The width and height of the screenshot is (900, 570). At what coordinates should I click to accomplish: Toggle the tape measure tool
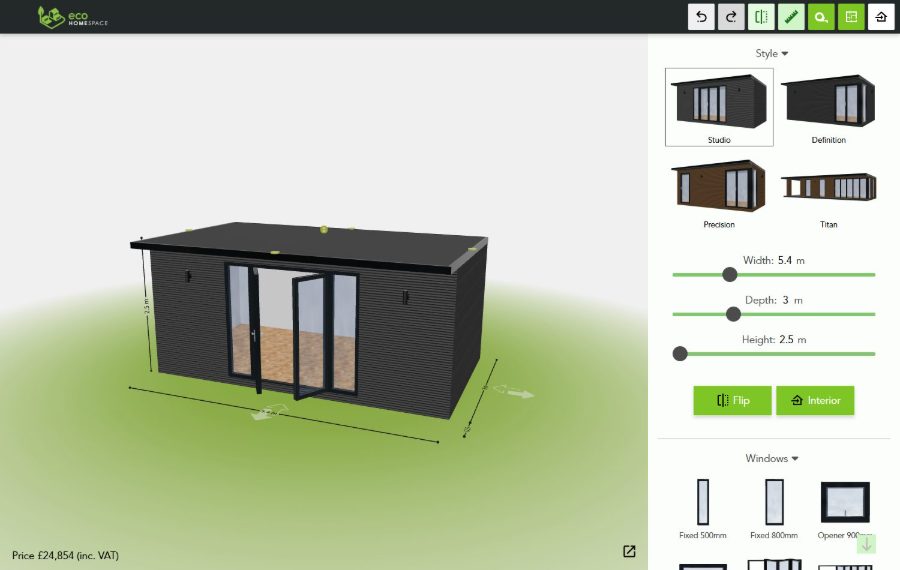(821, 17)
